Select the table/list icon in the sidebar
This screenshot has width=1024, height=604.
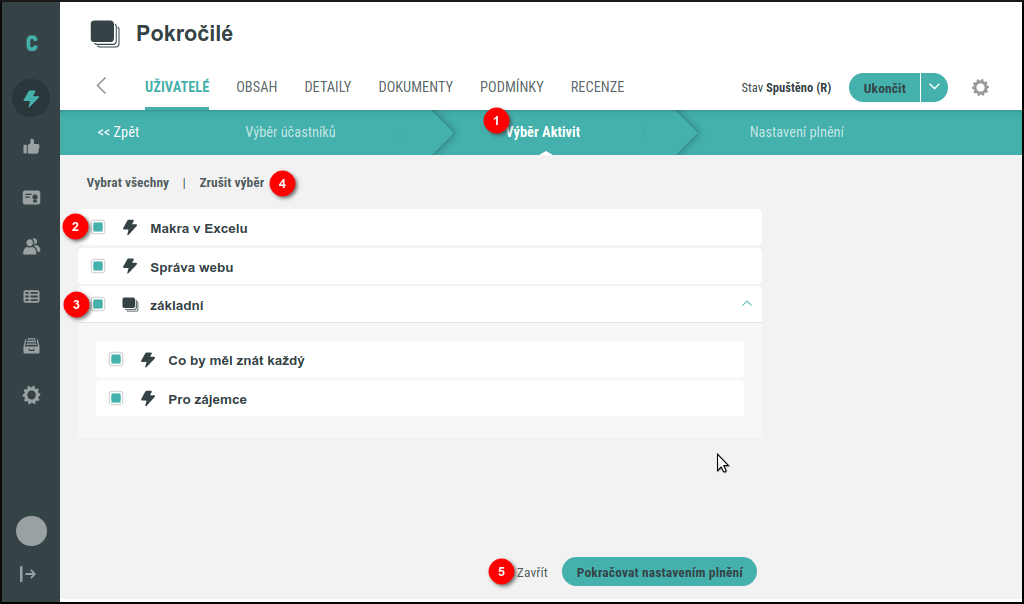click(31, 295)
